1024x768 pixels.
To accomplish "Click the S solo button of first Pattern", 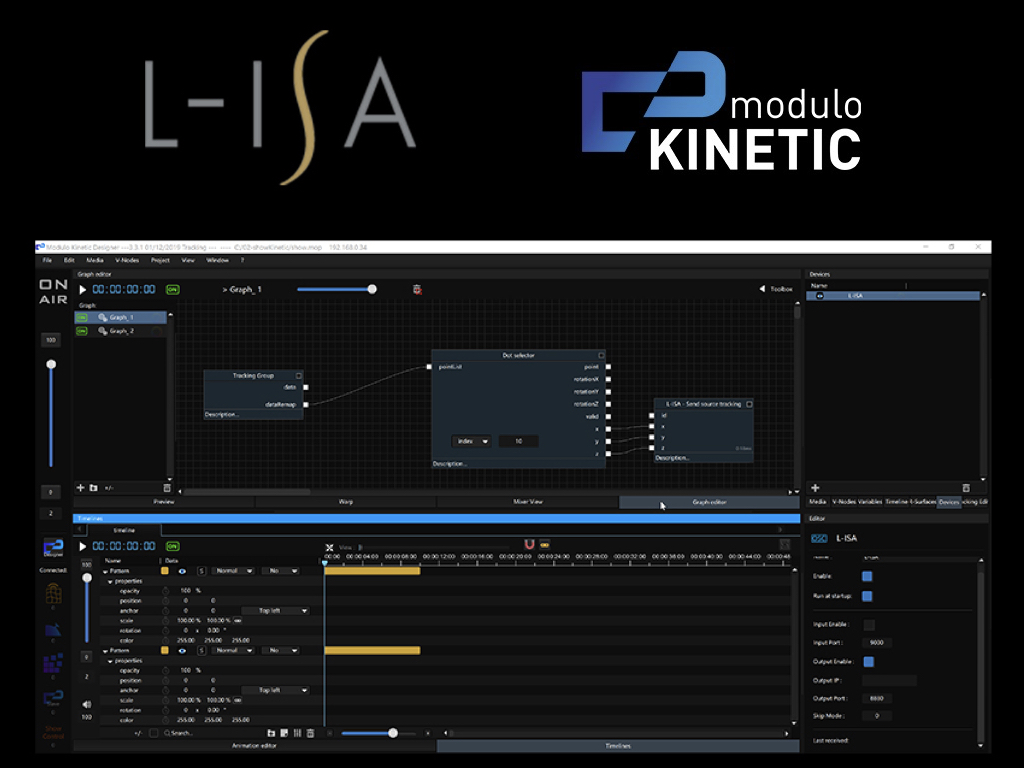I will pyautogui.click(x=201, y=571).
